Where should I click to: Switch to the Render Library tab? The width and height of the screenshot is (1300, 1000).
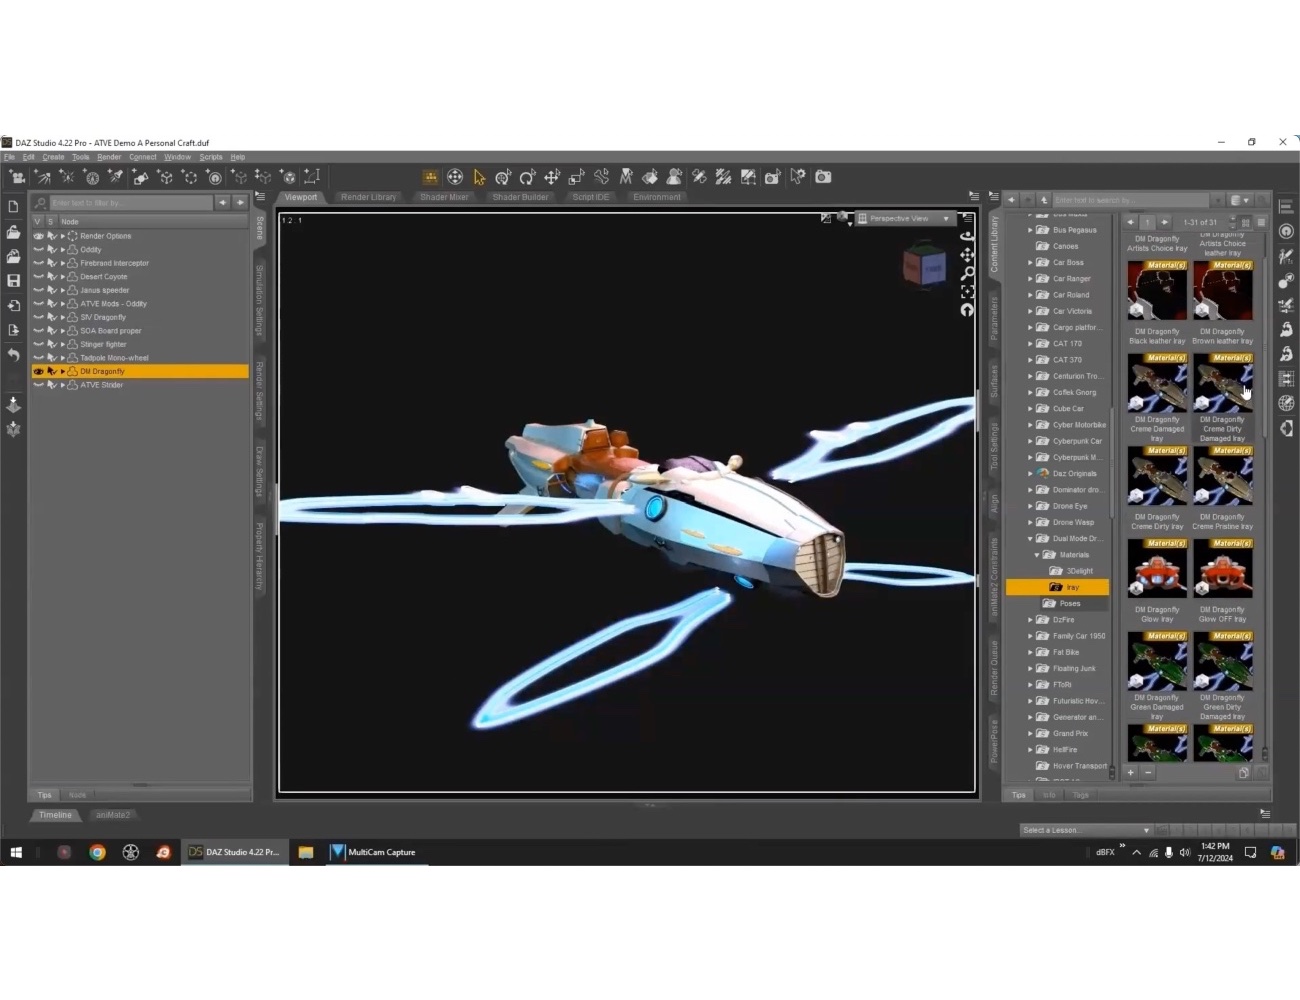[x=368, y=197]
